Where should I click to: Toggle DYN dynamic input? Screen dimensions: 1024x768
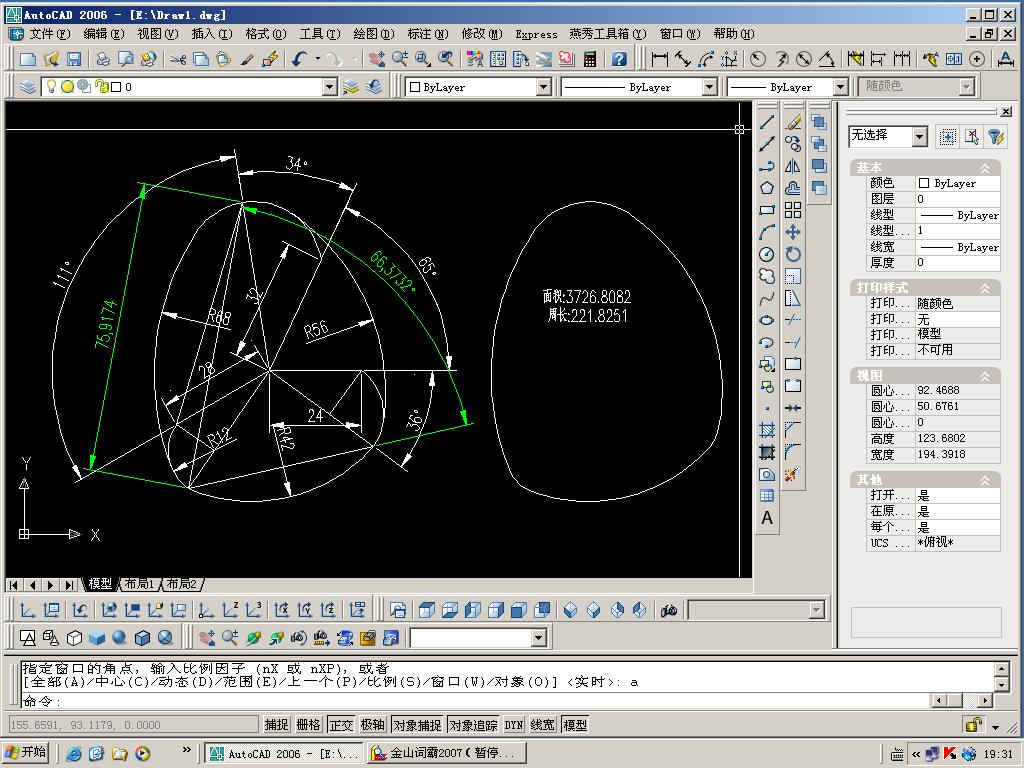(x=514, y=724)
